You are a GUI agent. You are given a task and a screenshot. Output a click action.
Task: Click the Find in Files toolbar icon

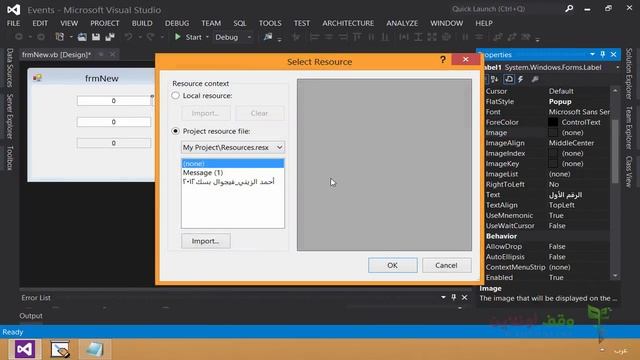click(x=268, y=37)
